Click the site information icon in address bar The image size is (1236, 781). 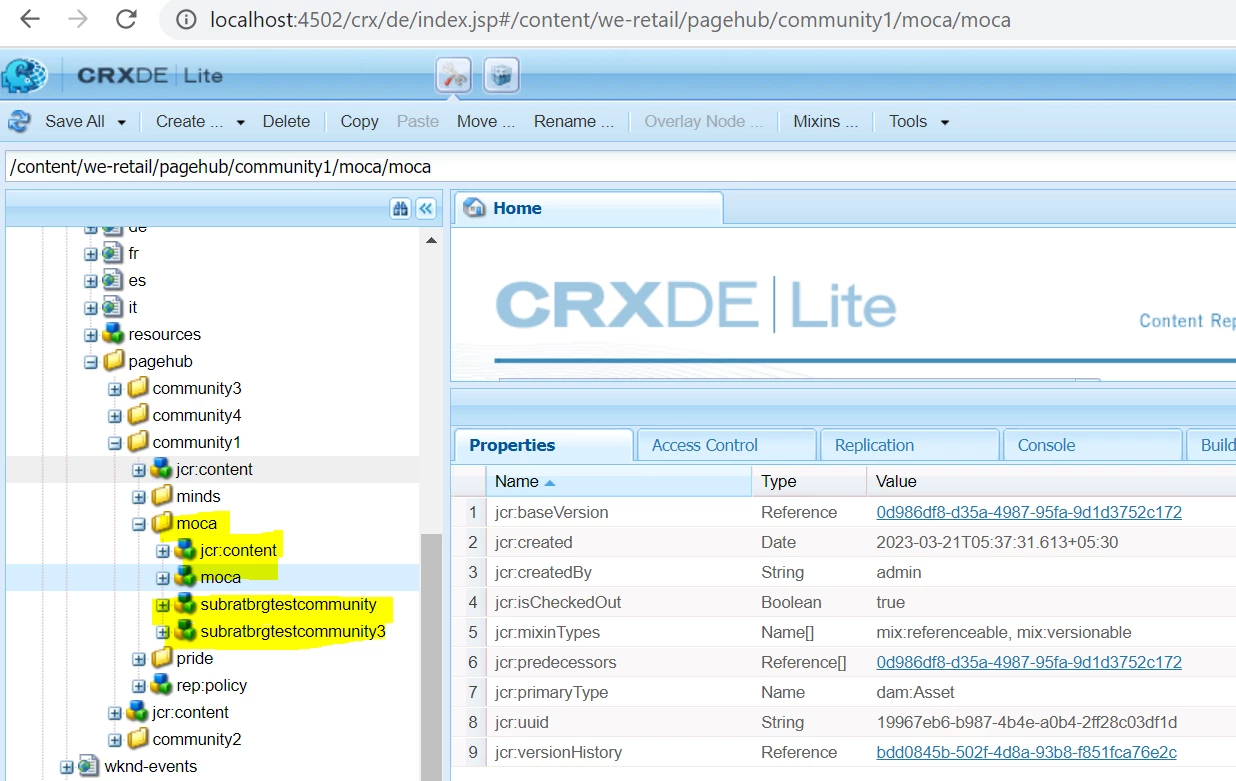tap(185, 20)
